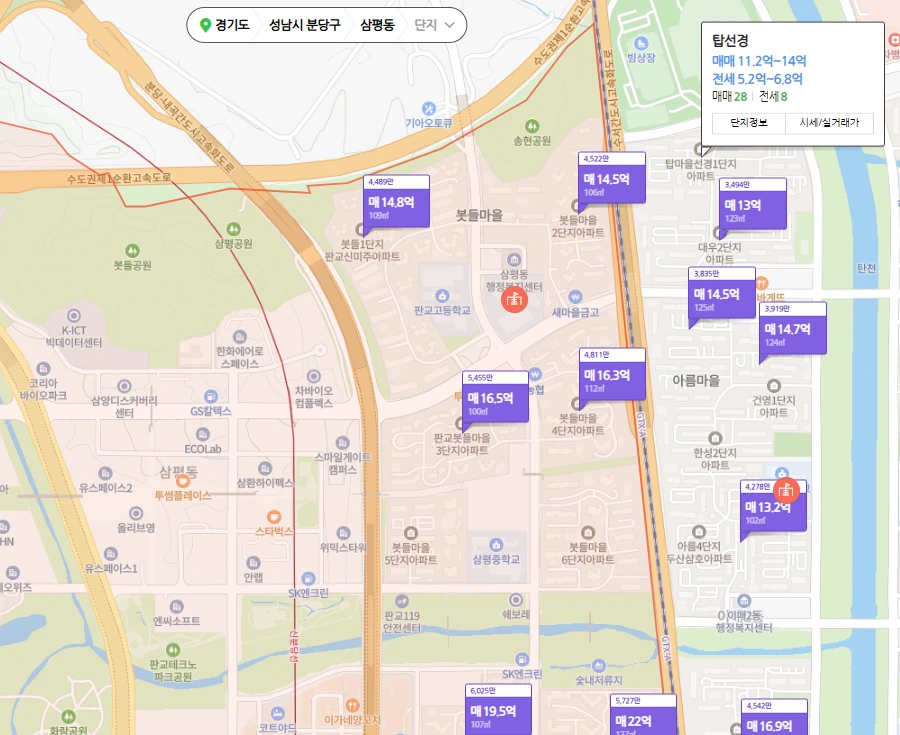Select the 매 16.3억 112㎡ price marker
This screenshot has width=900, height=735.
click(x=612, y=374)
